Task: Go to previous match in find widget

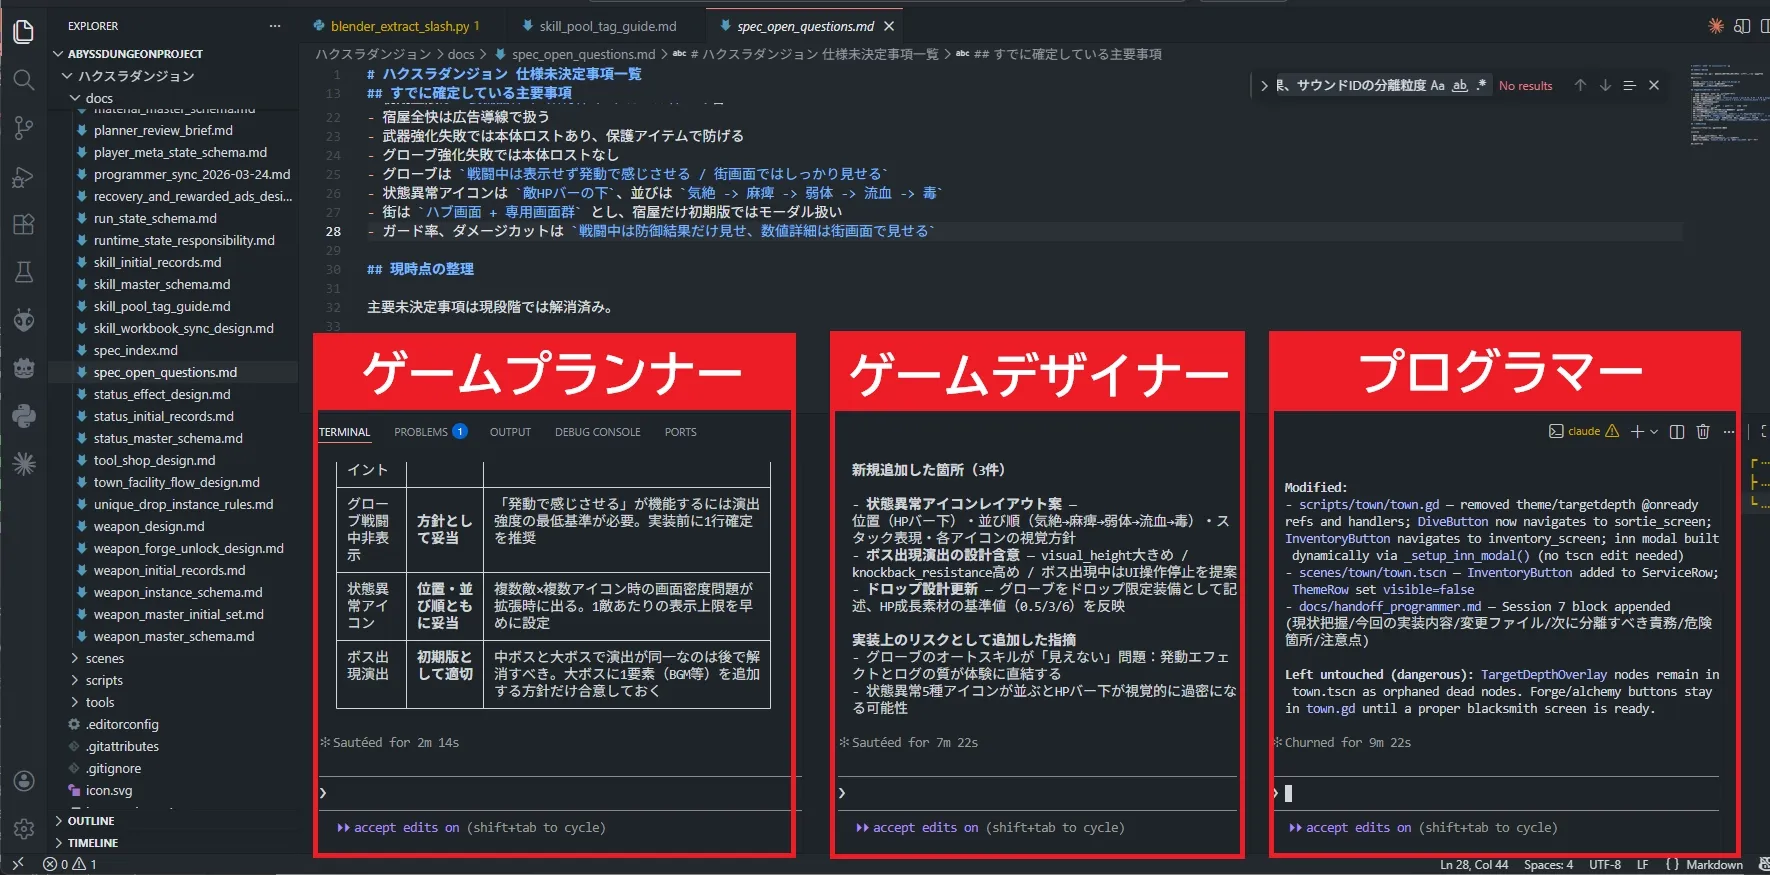Action: point(1580,85)
